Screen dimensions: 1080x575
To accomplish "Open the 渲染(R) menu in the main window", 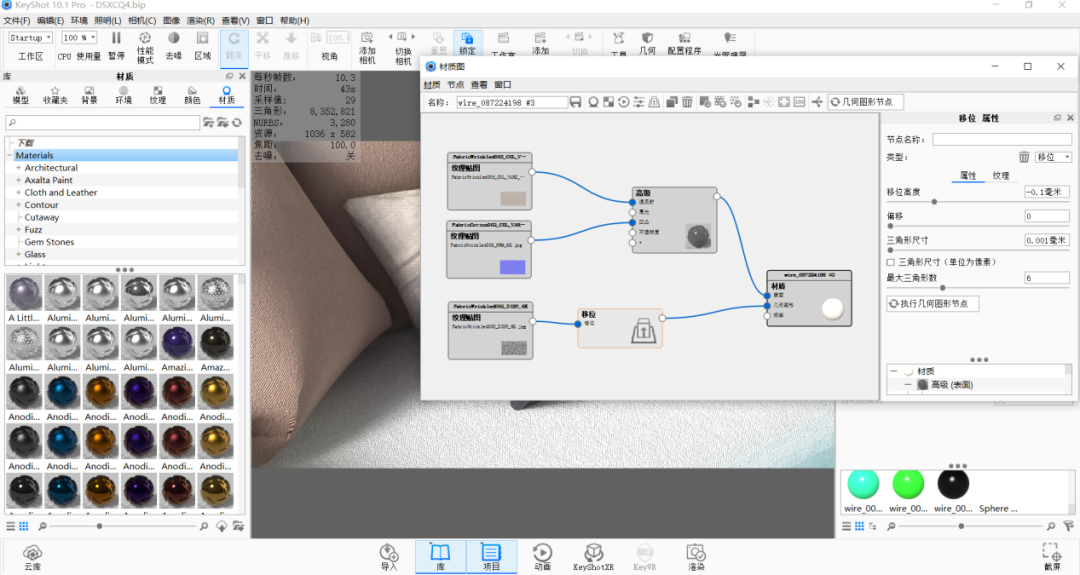I will click(x=200, y=21).
